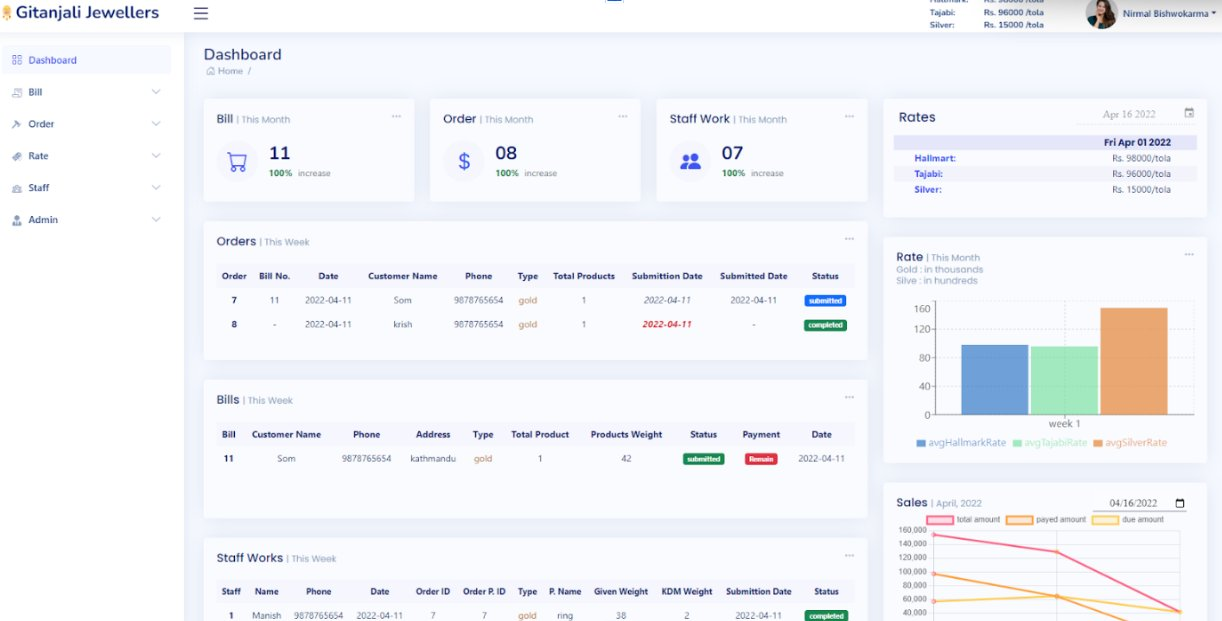
Task: Expand the Bill sidebar menu chevron
Action: coord(155,92)
